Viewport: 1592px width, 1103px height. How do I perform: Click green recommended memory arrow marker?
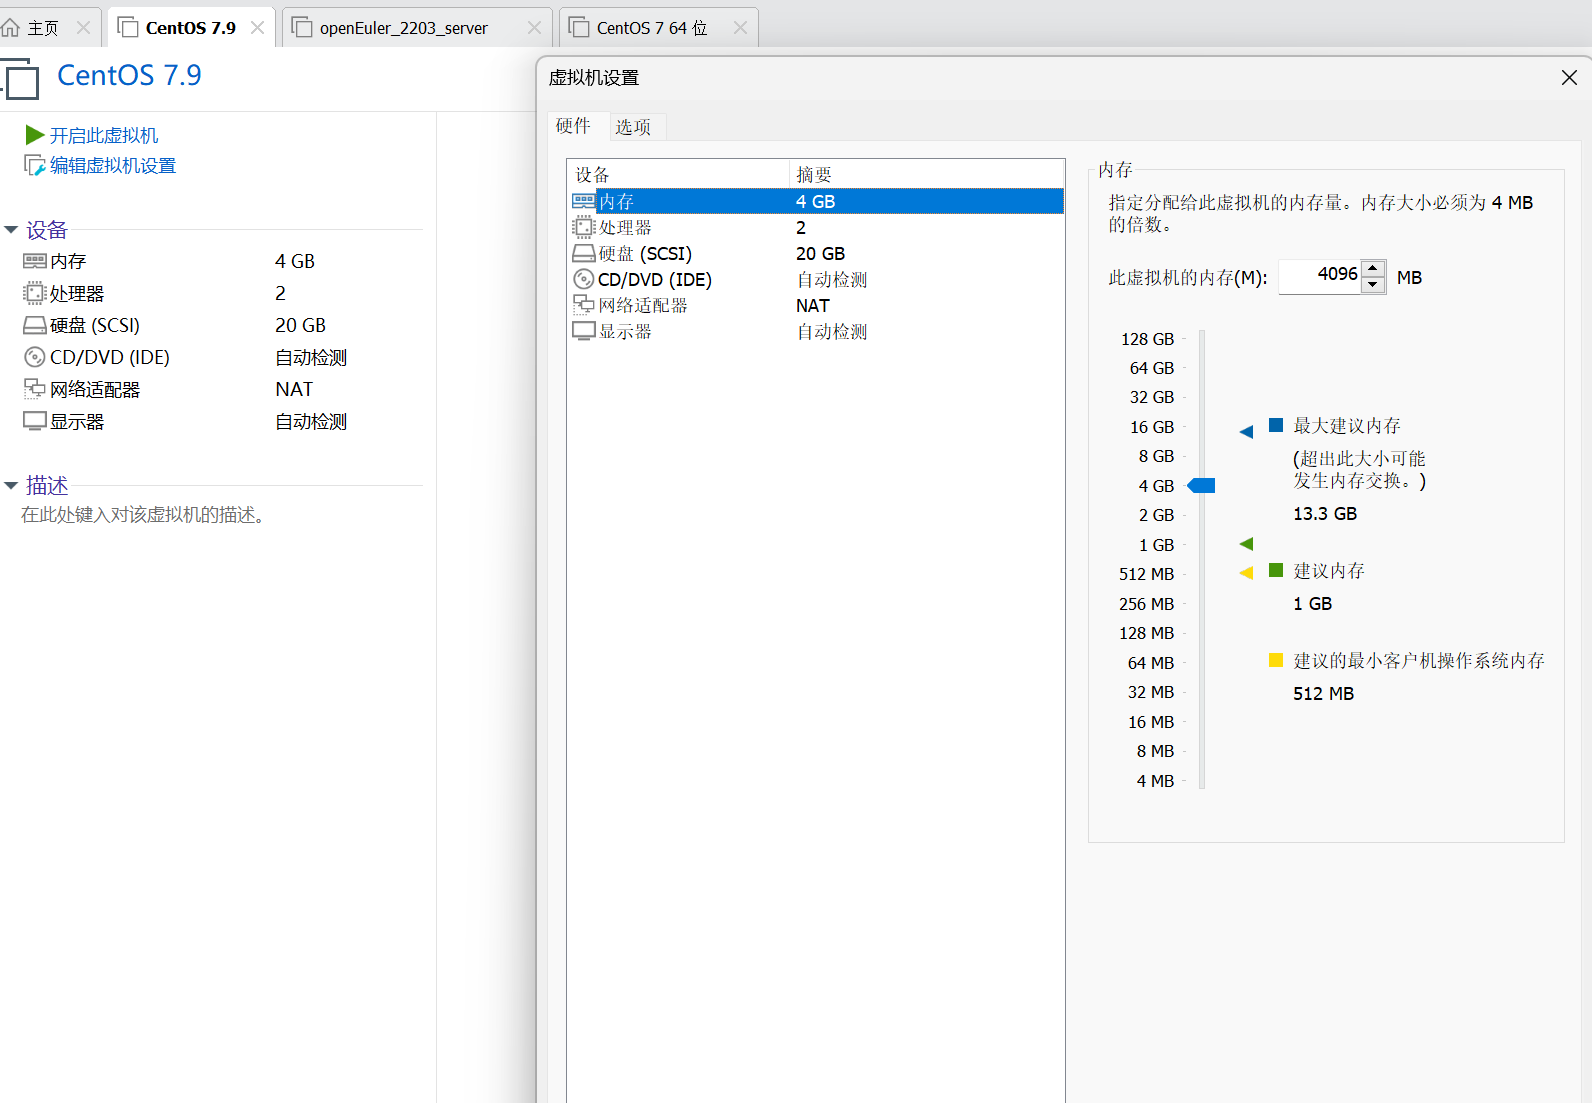click(x=1246, y=544)
